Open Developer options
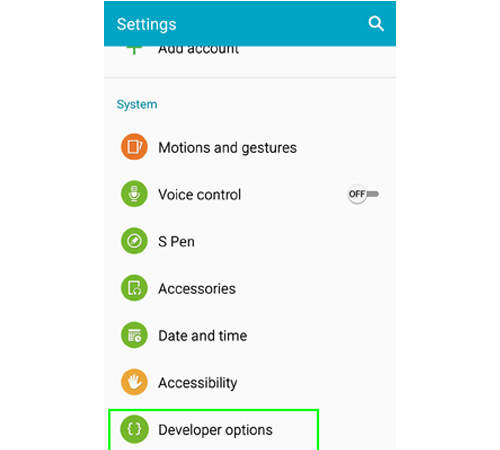This screenshot has width=500, height=450. [215, 430]
